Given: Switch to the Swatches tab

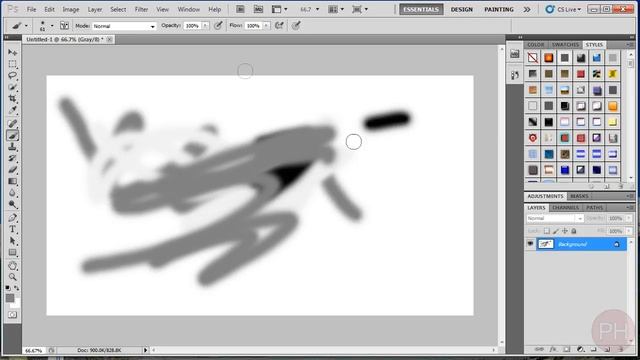Looking at the screenshot, I should pos(565,44).
